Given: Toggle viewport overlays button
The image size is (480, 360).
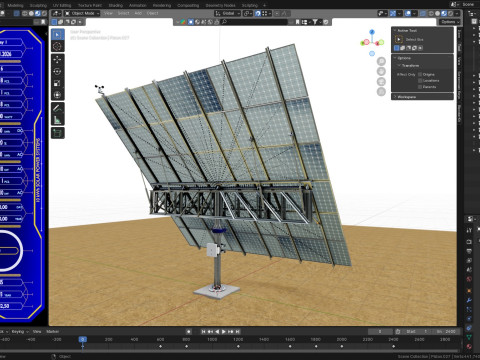Looking at the screenshot, I should 408,13.
